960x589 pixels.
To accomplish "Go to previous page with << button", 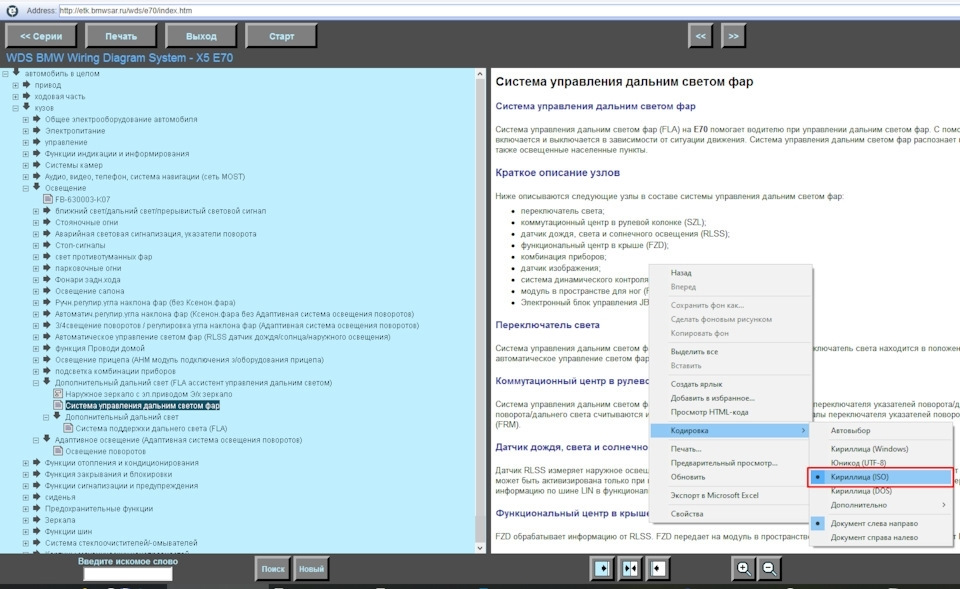I will (x=700, y=36).
